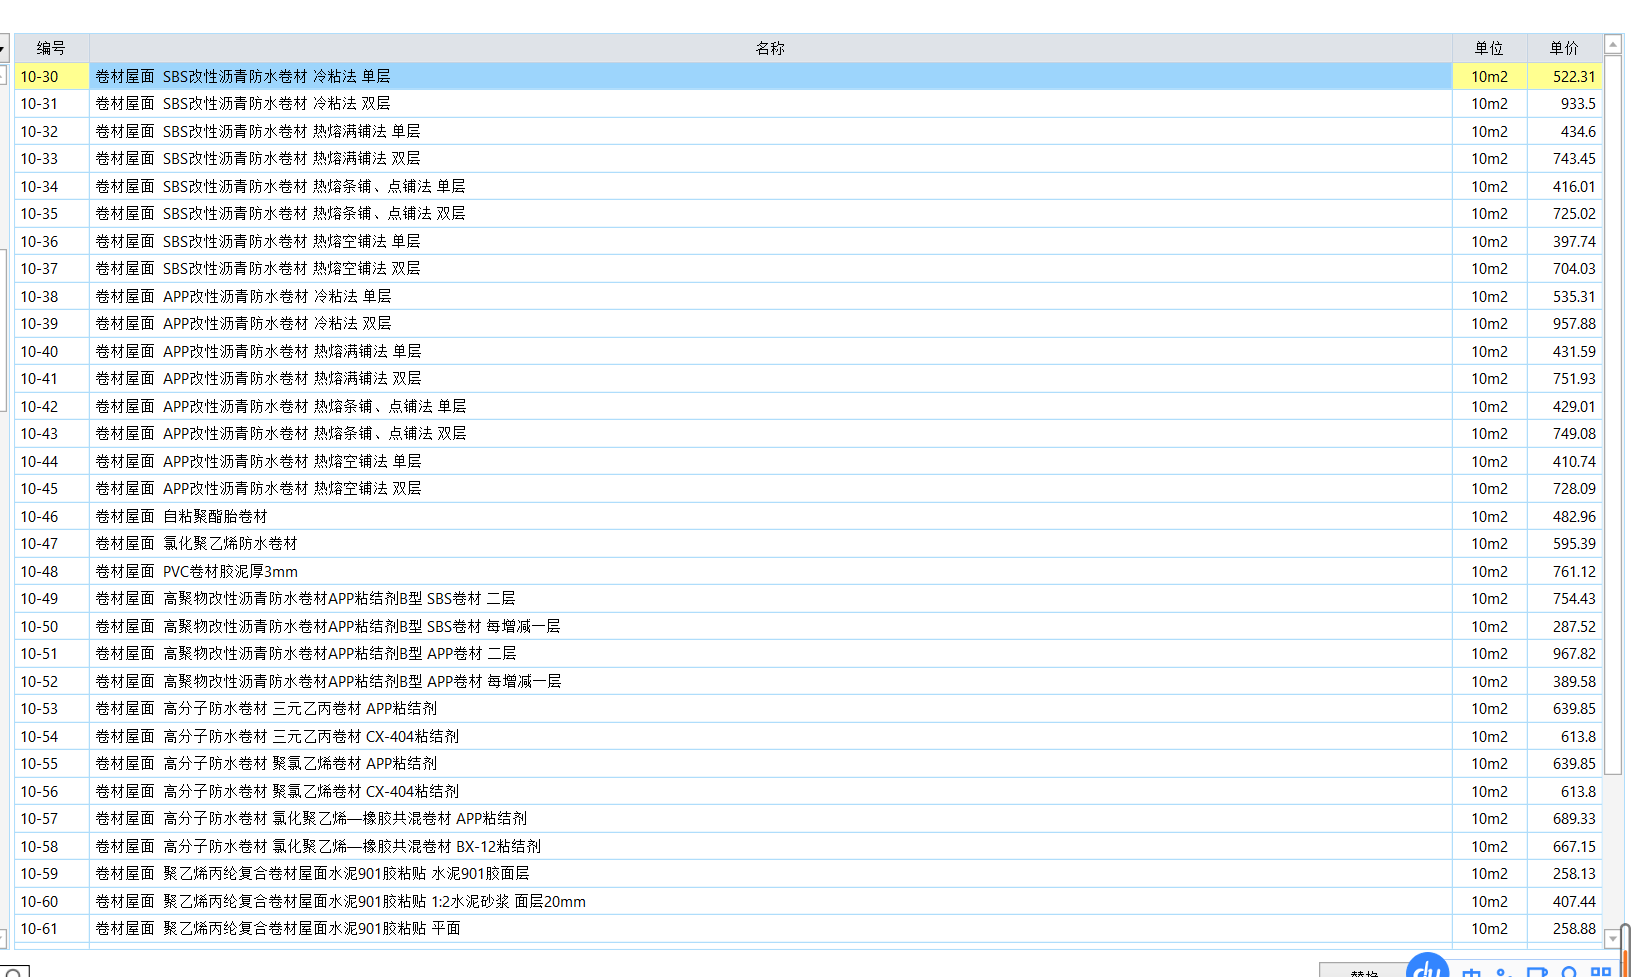1631x977 pixels.
Task: Click the price 751.93
Action: tap(1564, 379)
